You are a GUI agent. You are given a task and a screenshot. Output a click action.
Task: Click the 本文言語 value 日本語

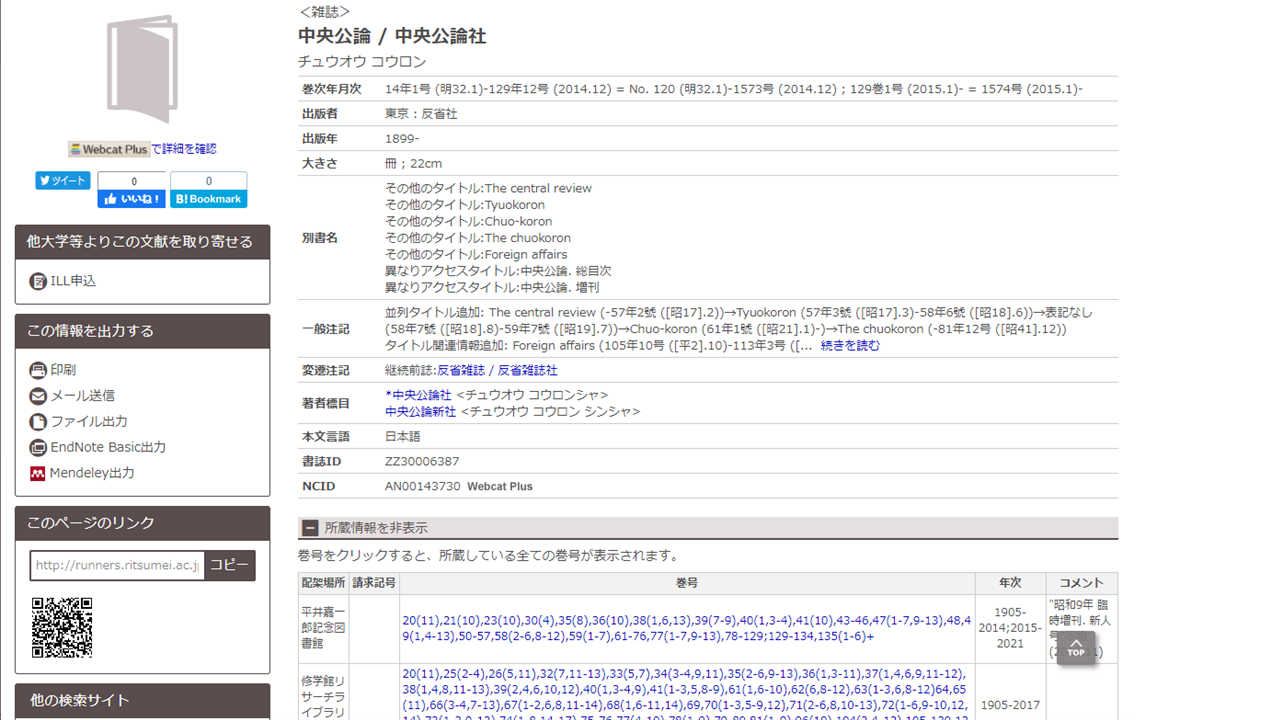403,437
